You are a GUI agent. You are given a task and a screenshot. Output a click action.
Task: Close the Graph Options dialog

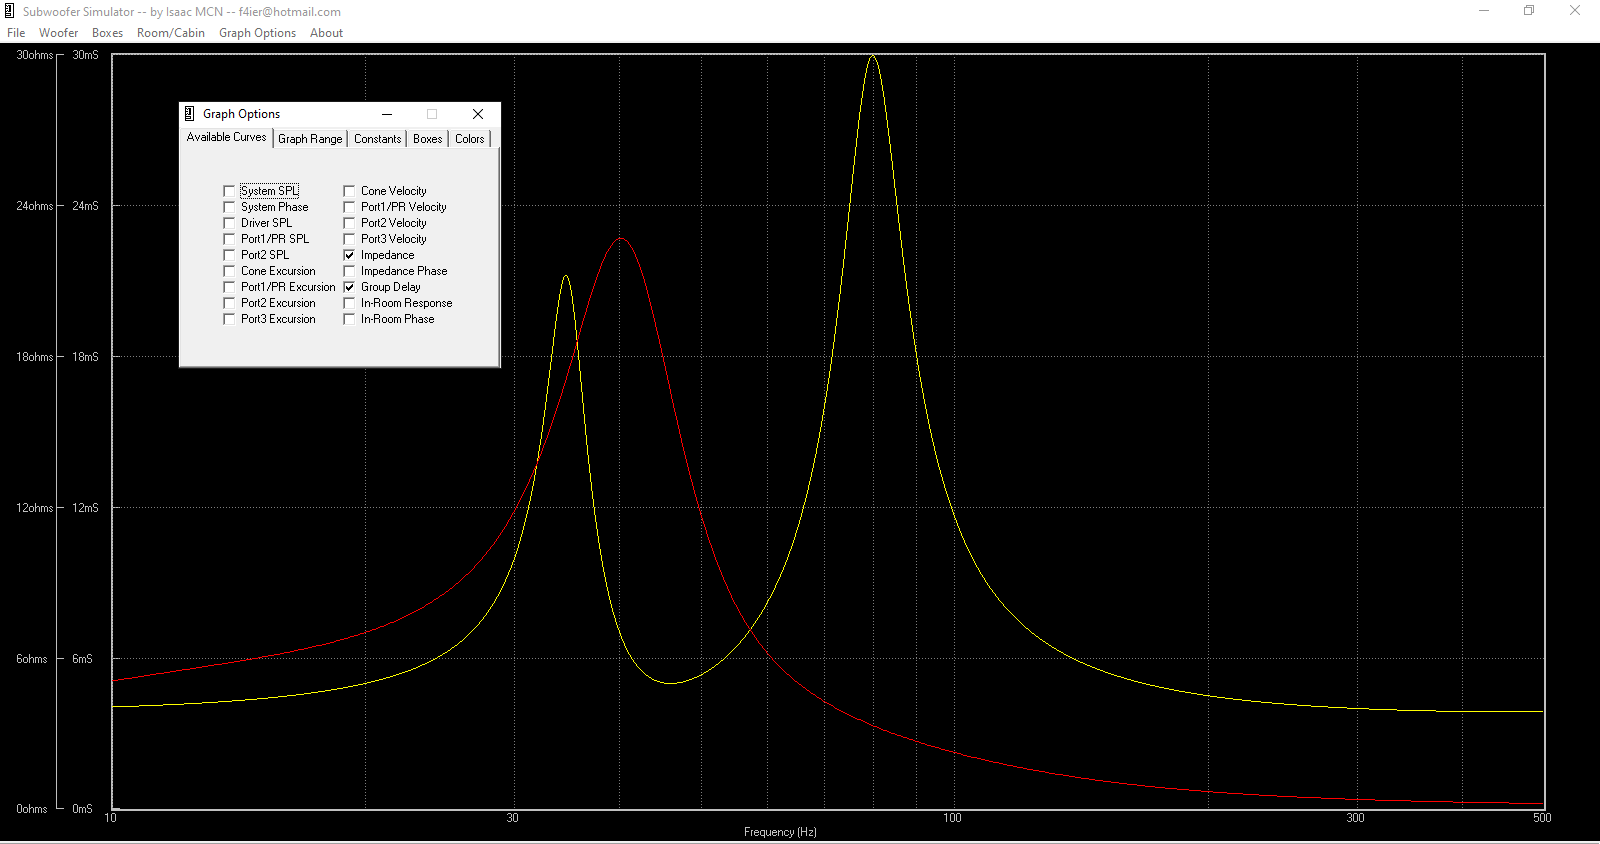click(x=478, y=114)
